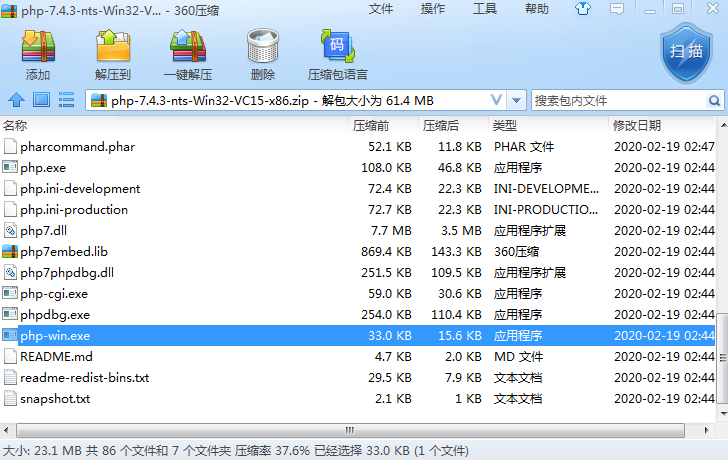This screenshot has height=460, width=728.
Task: Click the phpdbg.exe file icon
Action: (10, 314)
